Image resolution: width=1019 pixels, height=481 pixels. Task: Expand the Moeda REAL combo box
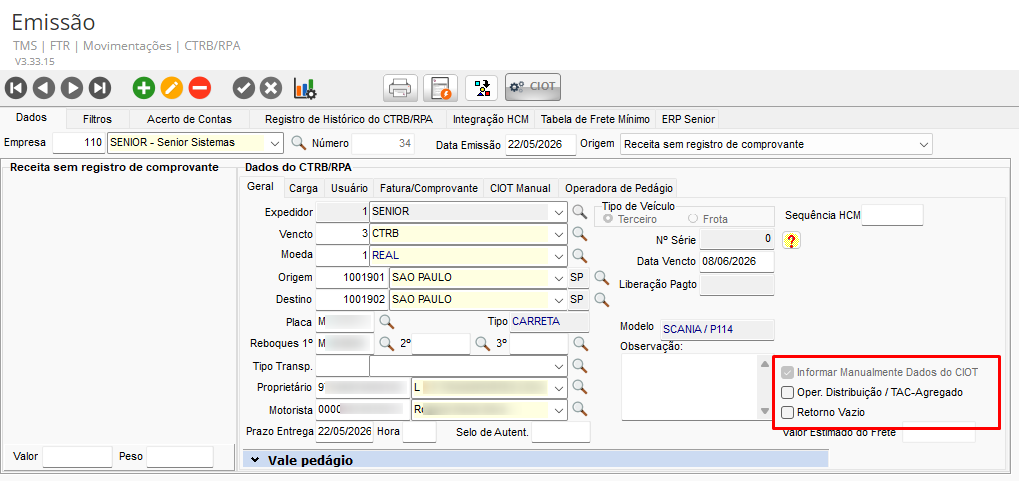pos(558,255)
